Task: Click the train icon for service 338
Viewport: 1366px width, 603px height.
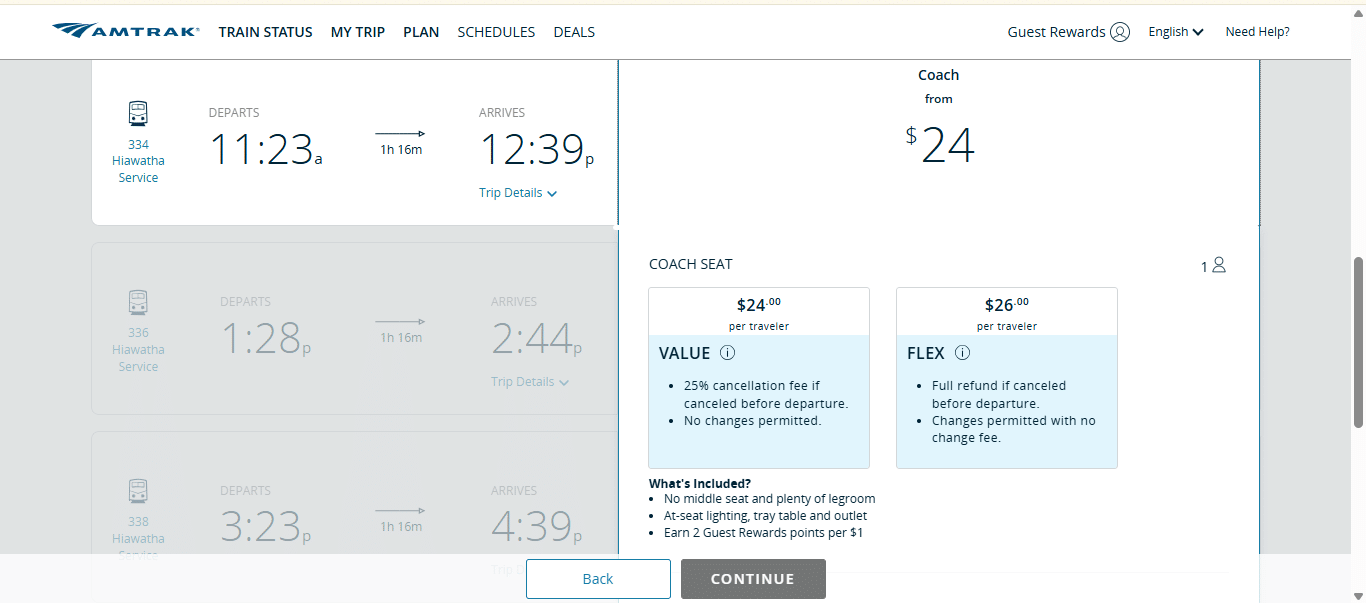Action: (137, 490)
